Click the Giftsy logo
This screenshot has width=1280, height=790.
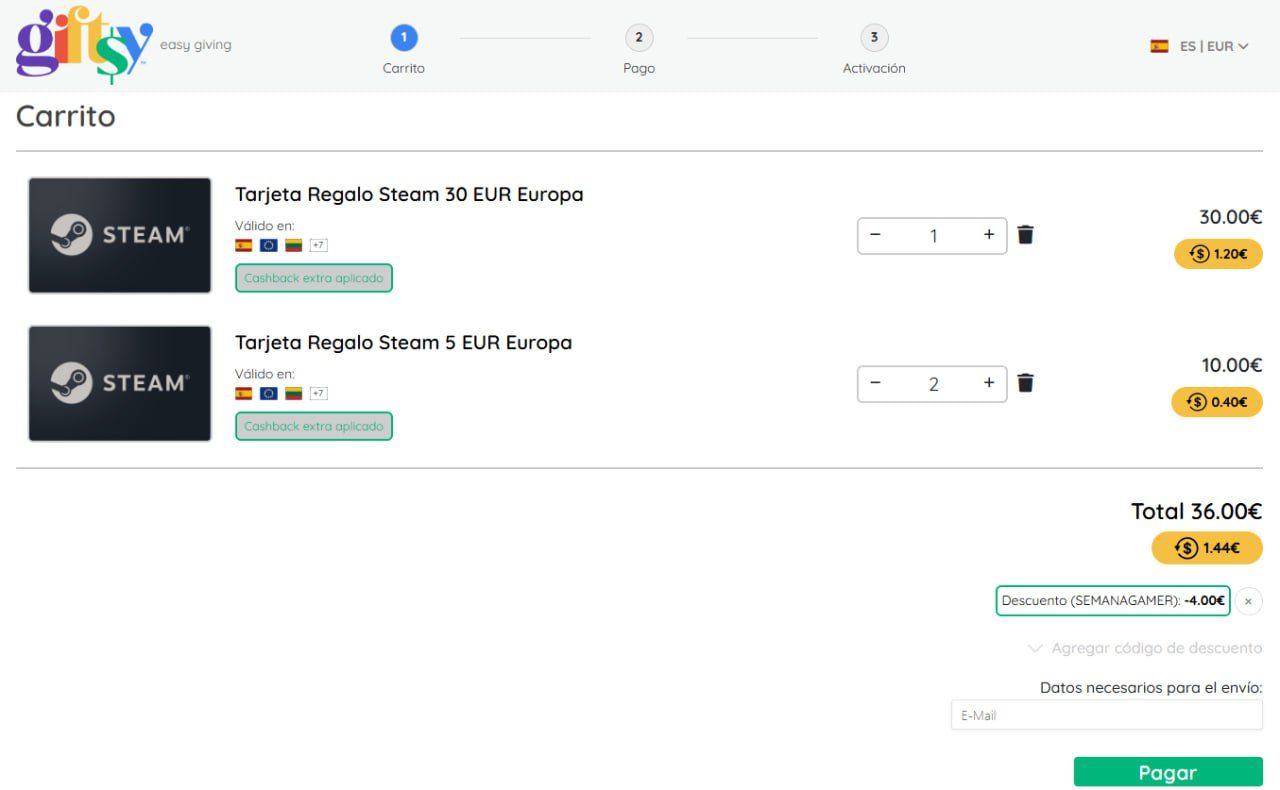[85, 45]
